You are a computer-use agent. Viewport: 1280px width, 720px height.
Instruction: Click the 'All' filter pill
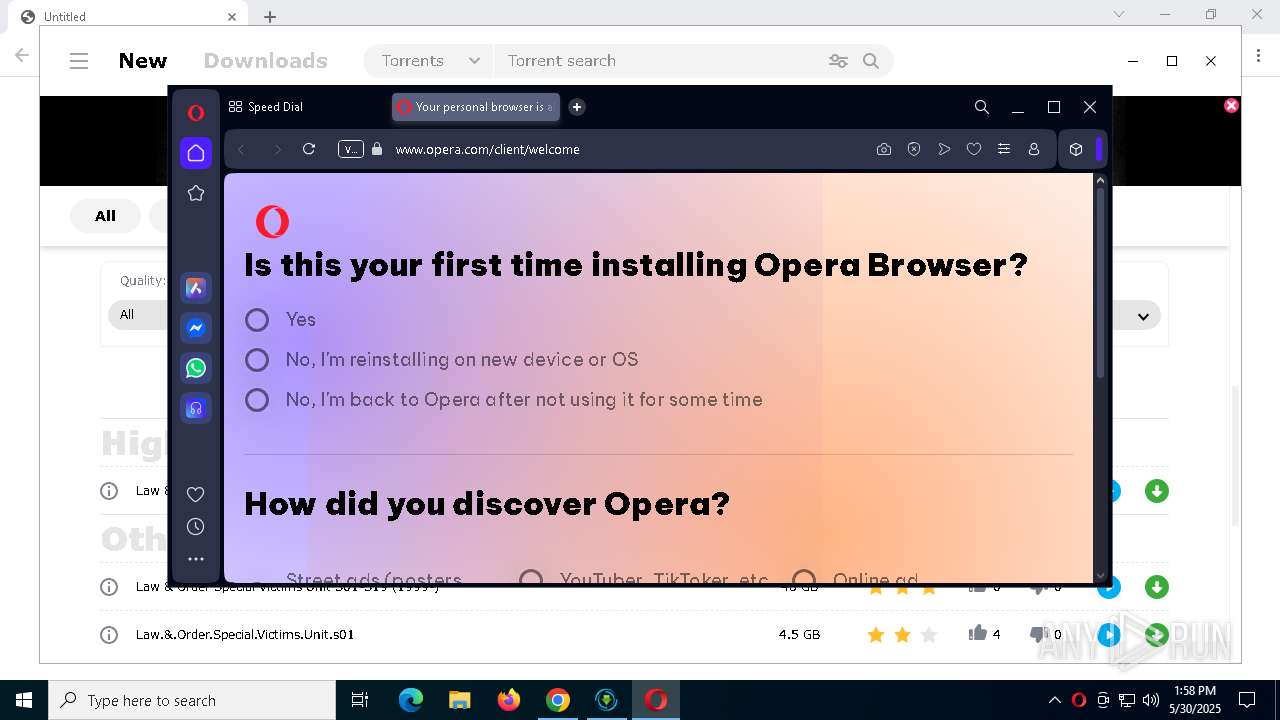(105, 216)
